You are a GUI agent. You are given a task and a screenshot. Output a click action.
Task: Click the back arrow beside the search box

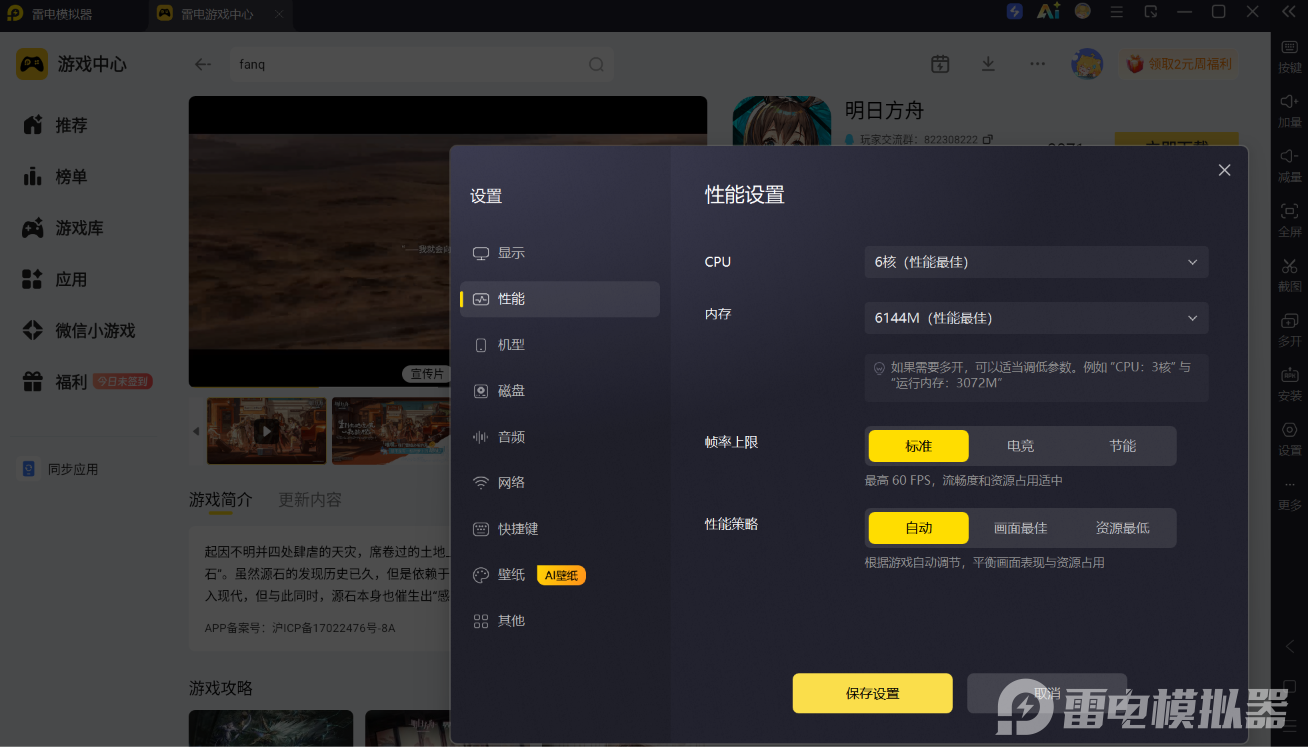click(203, 64)
